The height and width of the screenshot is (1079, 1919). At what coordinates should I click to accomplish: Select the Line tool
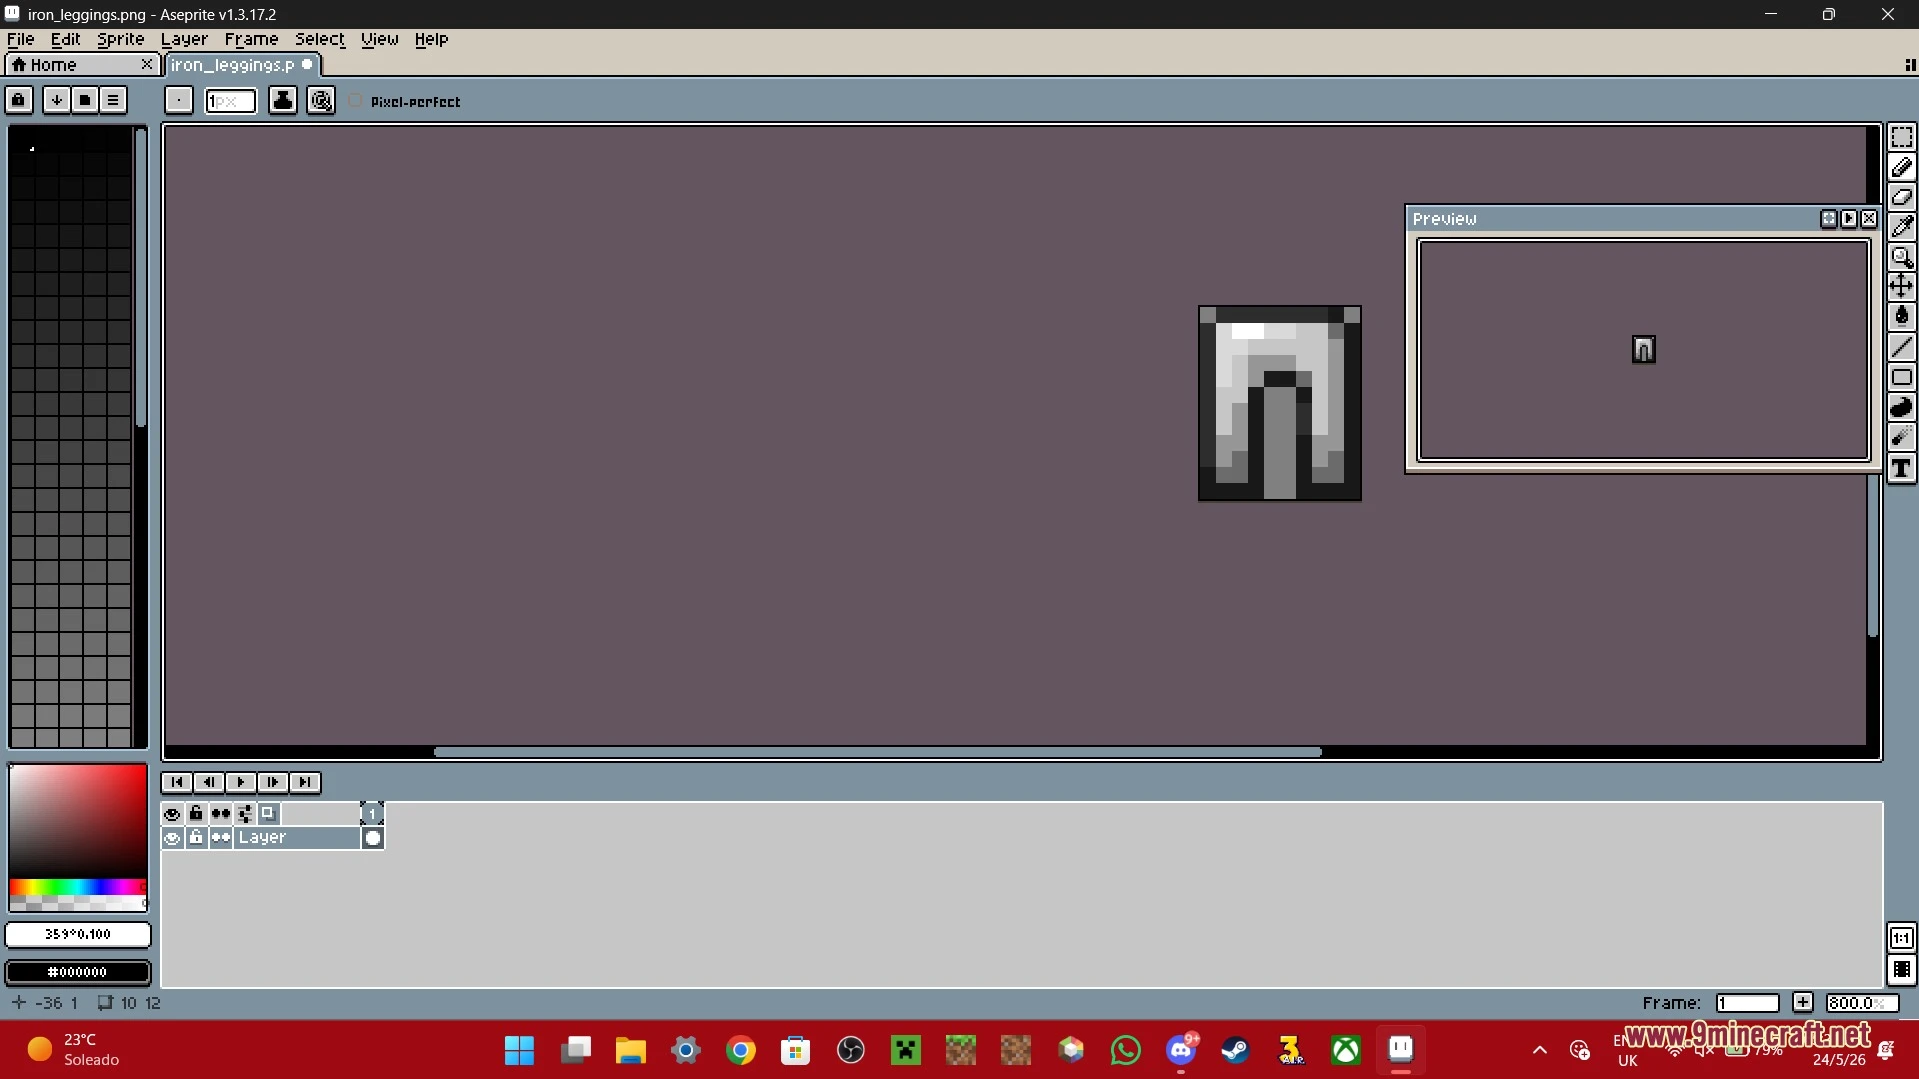[1901, 347]
